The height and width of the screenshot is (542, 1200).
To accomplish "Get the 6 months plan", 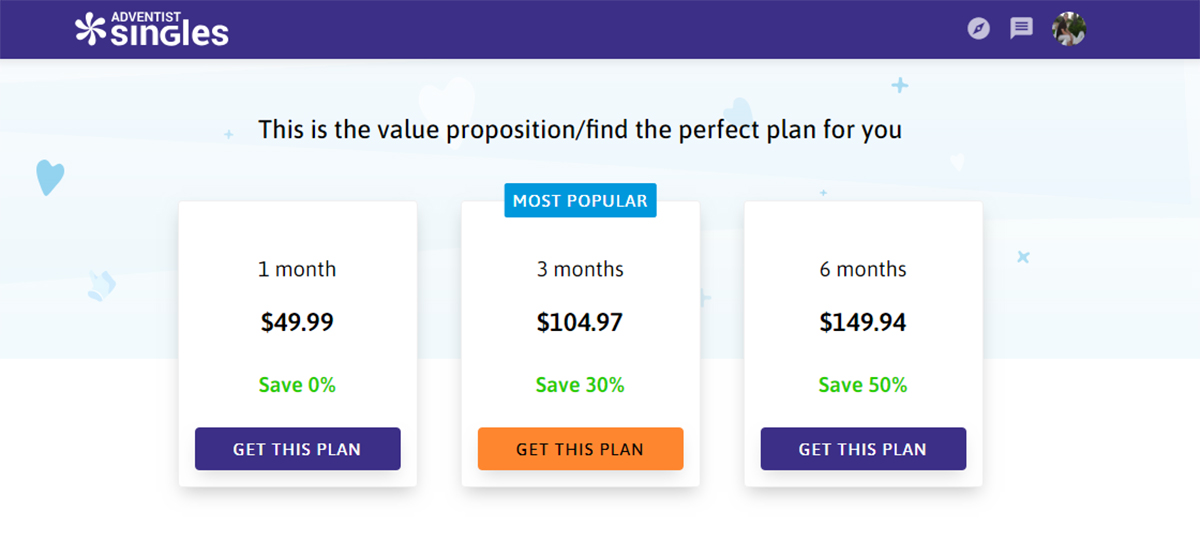I will (x=863, y=449).
